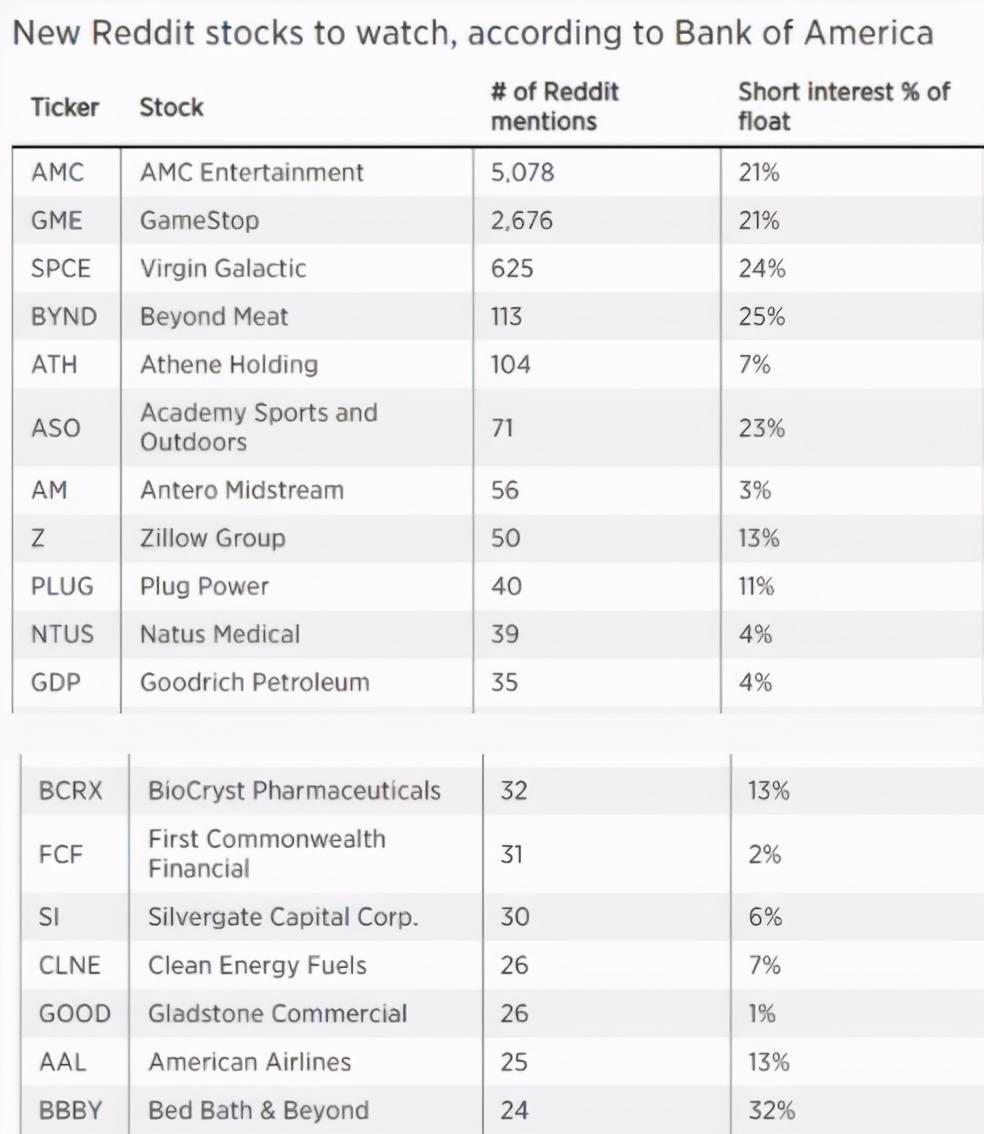
Task: Click Bed Bath & Beyond's 32% value
Action: coord(771,1110)
